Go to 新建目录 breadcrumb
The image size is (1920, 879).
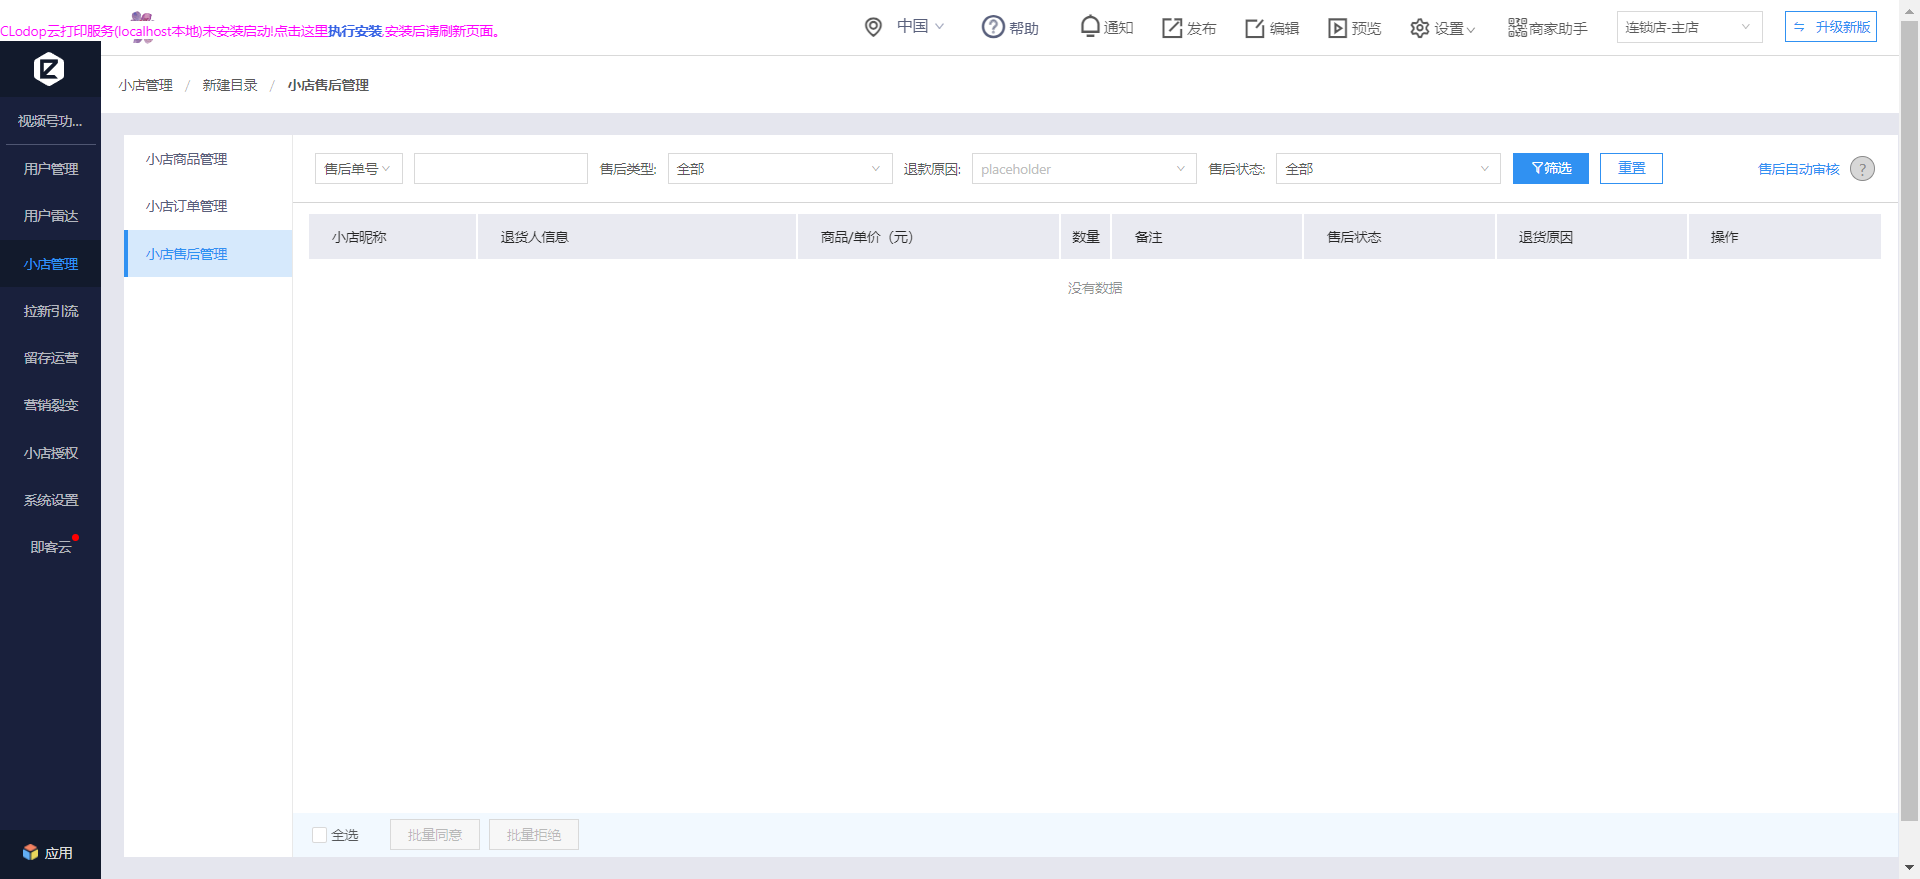click(230, 85)
